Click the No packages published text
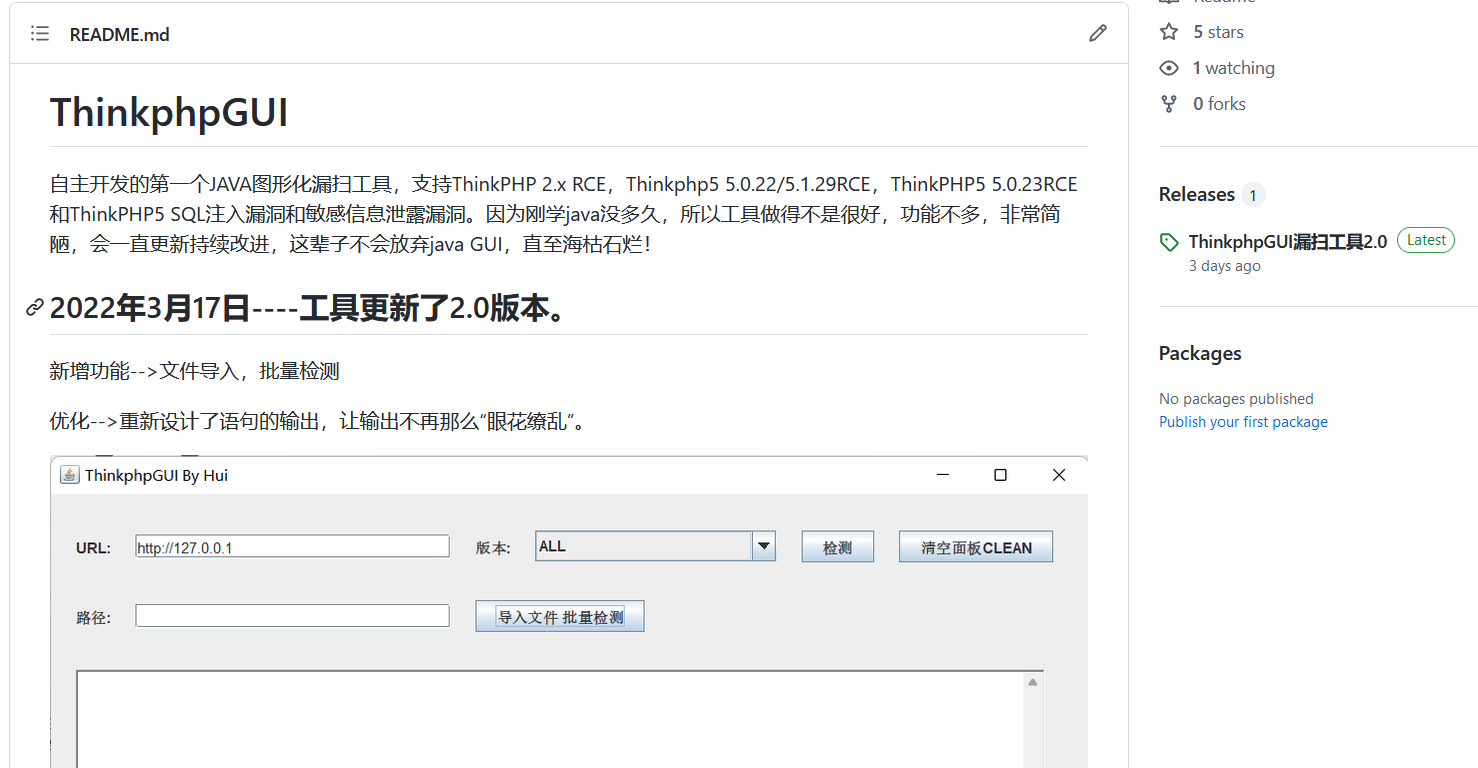 1236,398
